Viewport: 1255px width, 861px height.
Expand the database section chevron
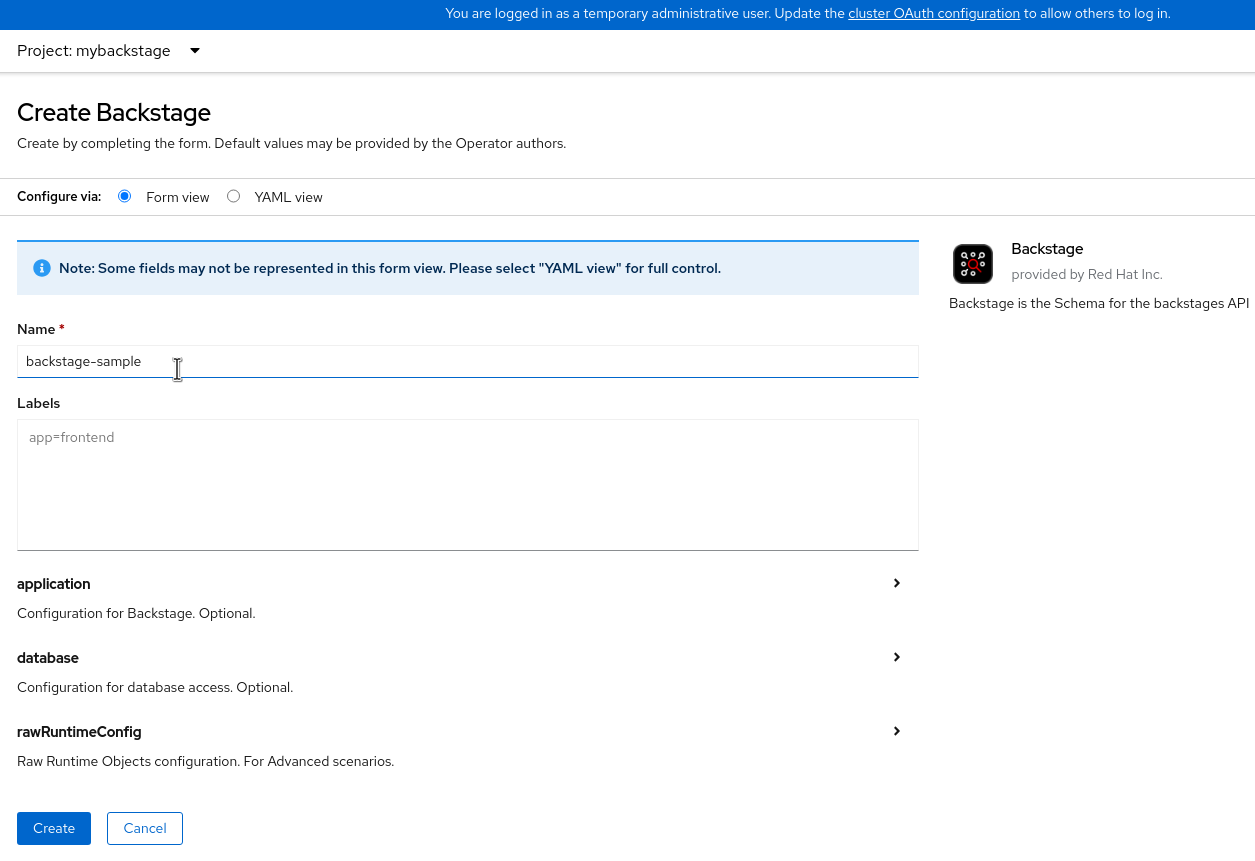click(x=897, y=657)
